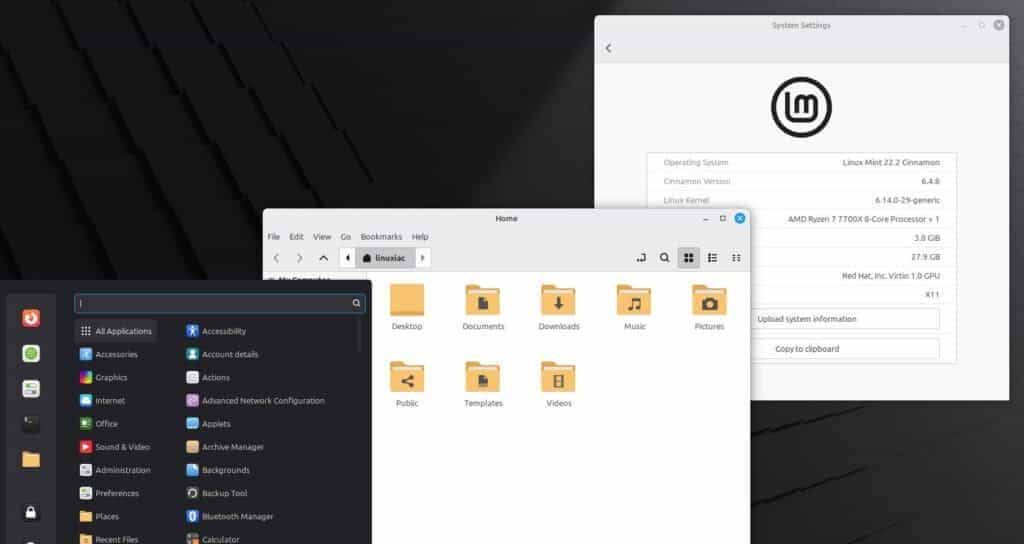Open the Help menu in the Home window

[x=420, y=236]
